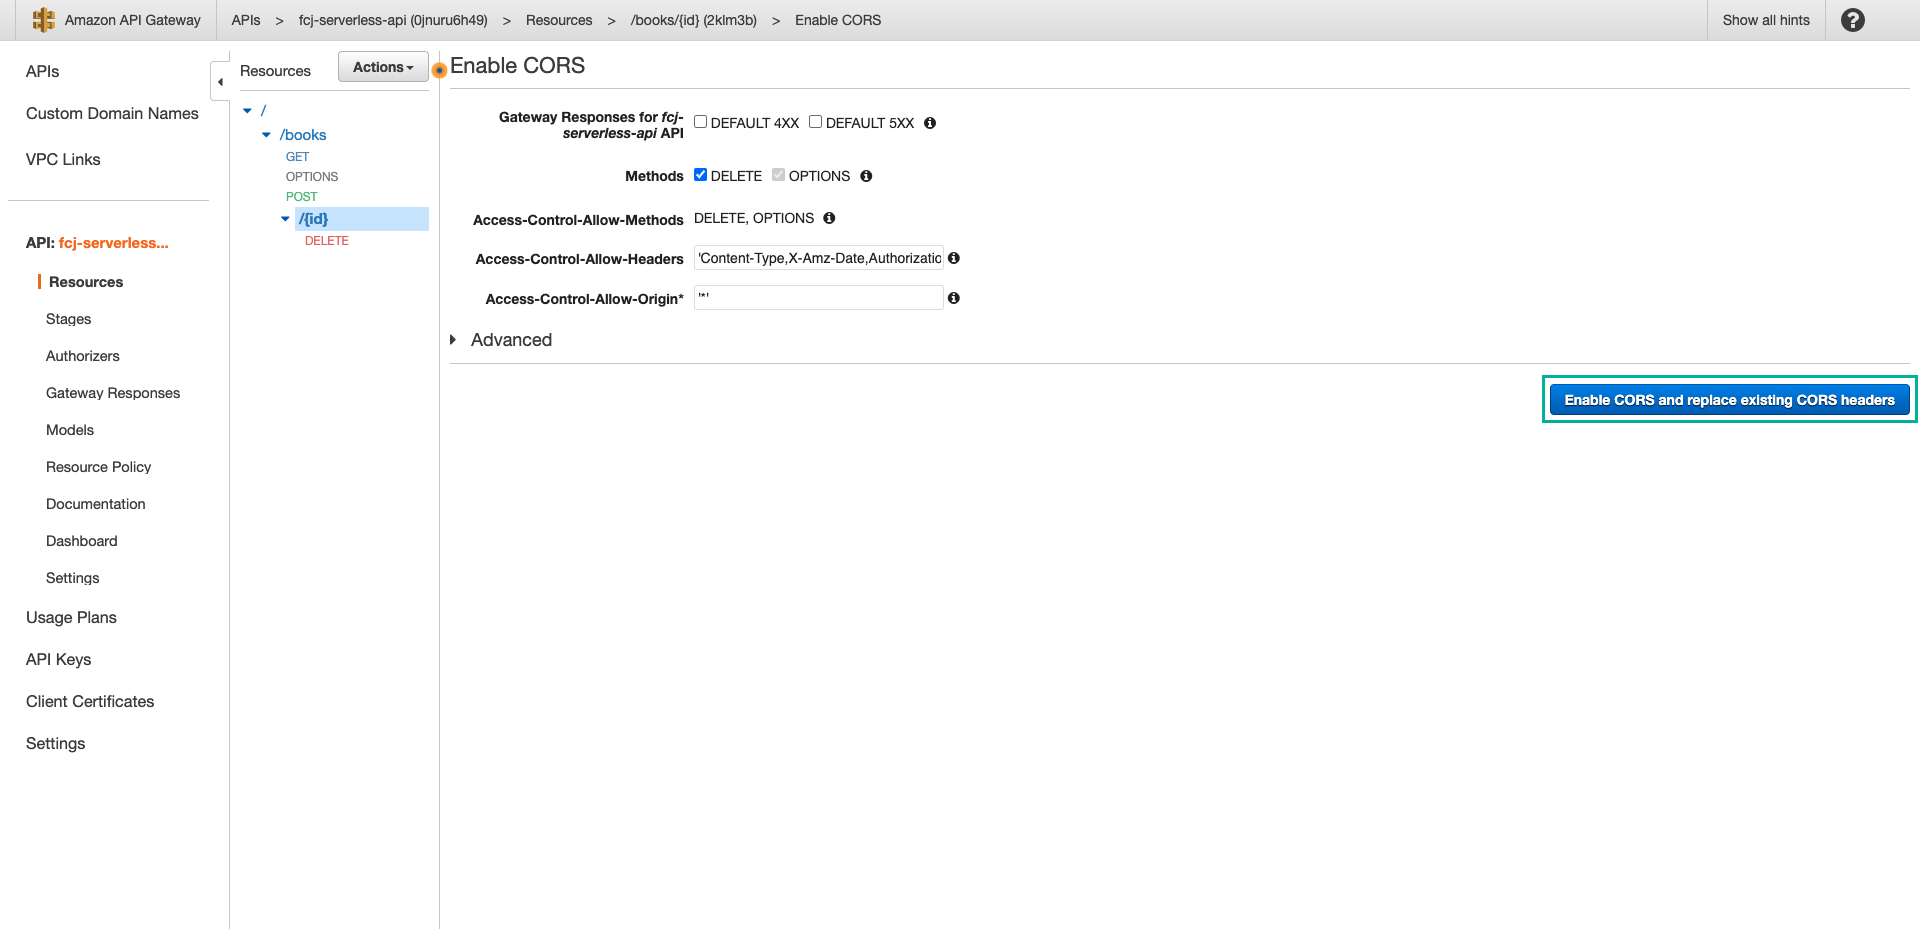Open the help question mark icon

(x=1852, y=20)
